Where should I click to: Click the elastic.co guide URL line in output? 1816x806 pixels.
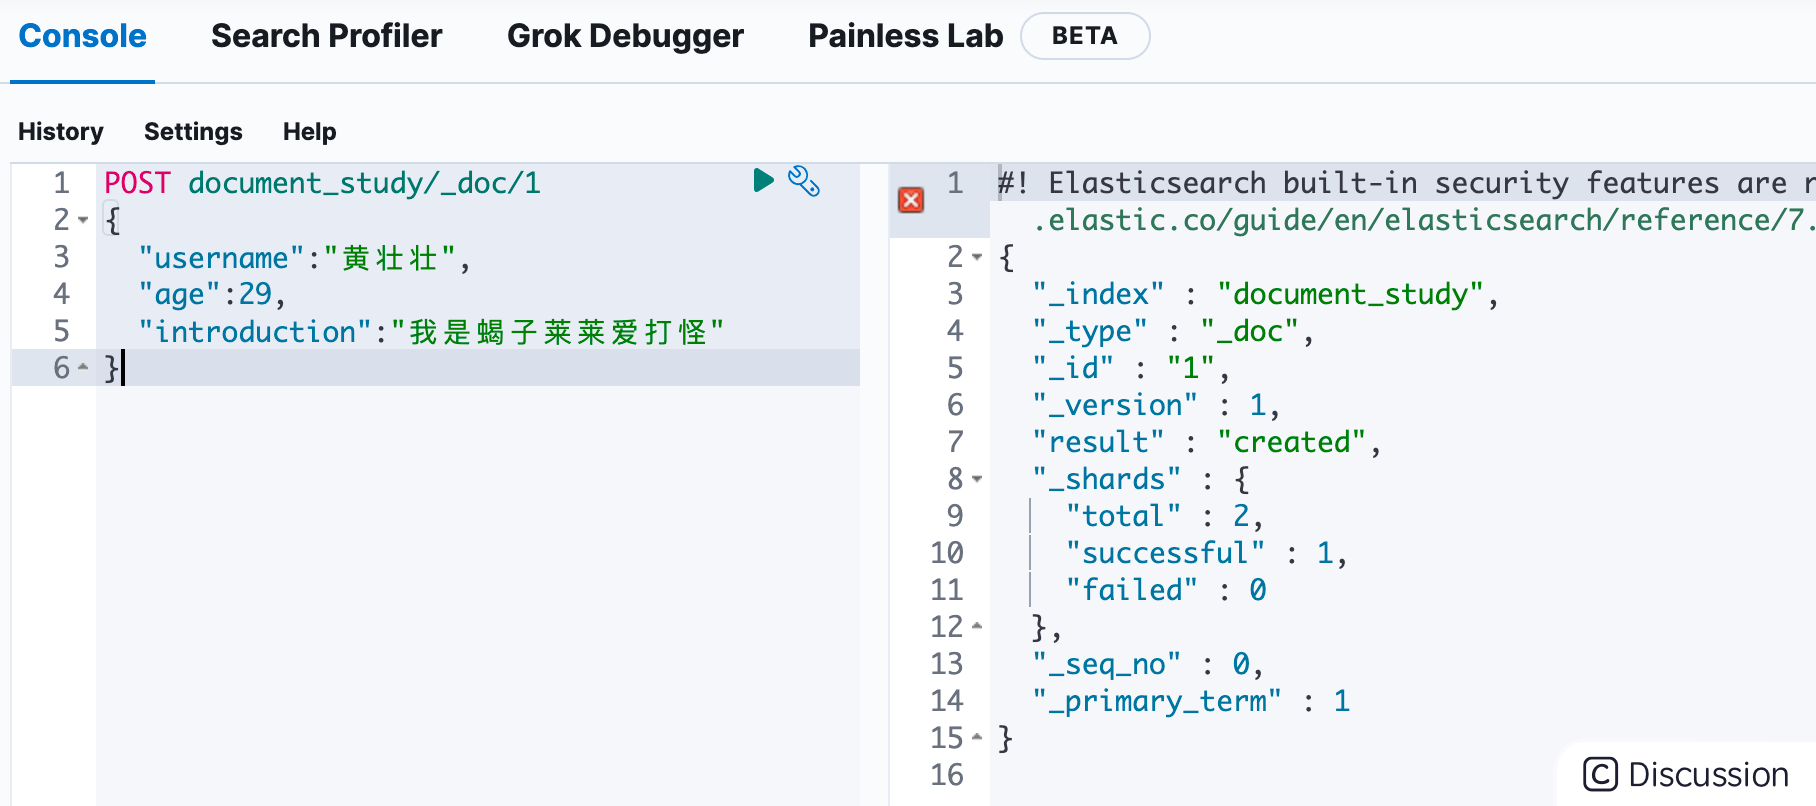tap(1424, 220)
